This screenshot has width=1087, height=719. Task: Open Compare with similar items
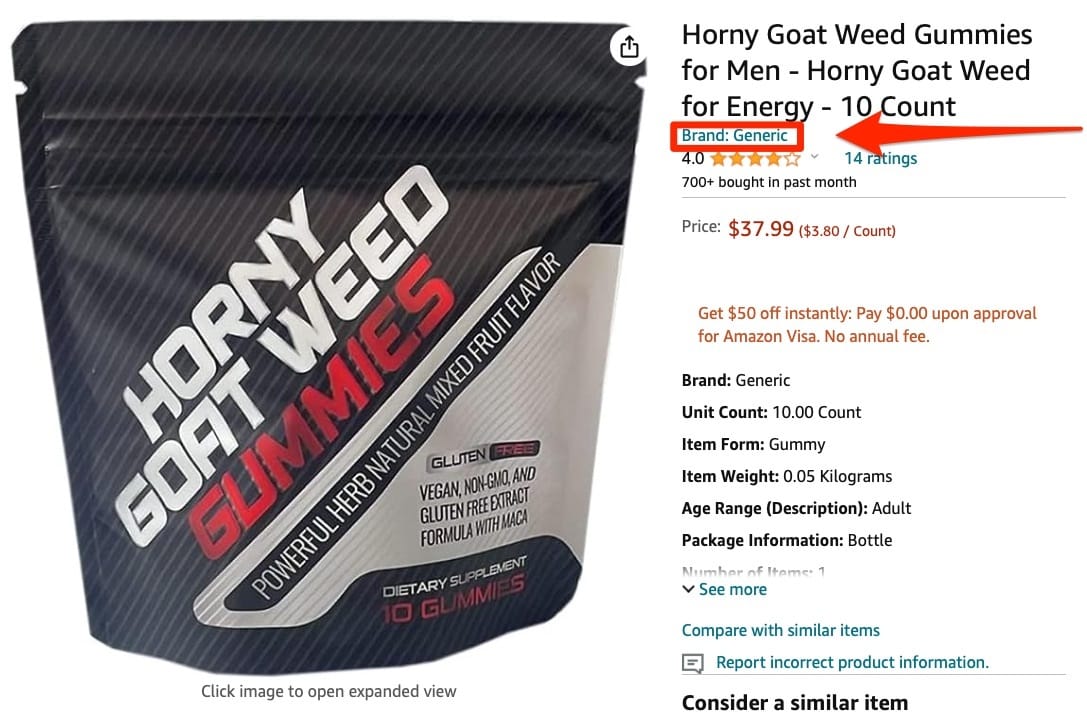point(781,630)
